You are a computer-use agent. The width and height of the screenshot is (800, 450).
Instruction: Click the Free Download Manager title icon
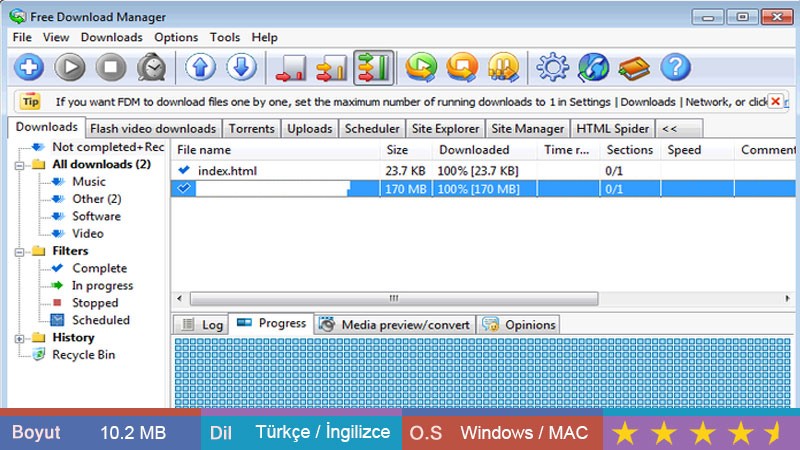[17, 16]
